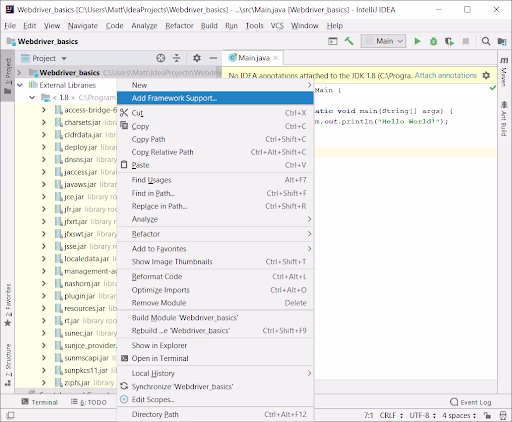Open the 6: TODO tool window
The width and height of the screenshot is (512, 422).
(x=89, y=402)
